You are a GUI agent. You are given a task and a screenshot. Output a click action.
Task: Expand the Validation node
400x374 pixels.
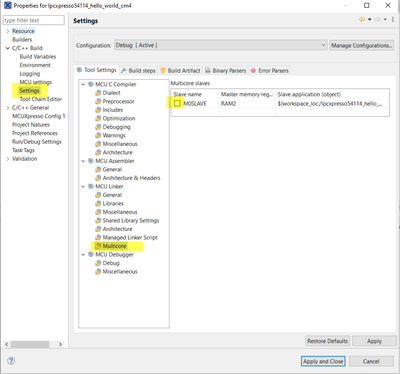click(x=8, y=159)
